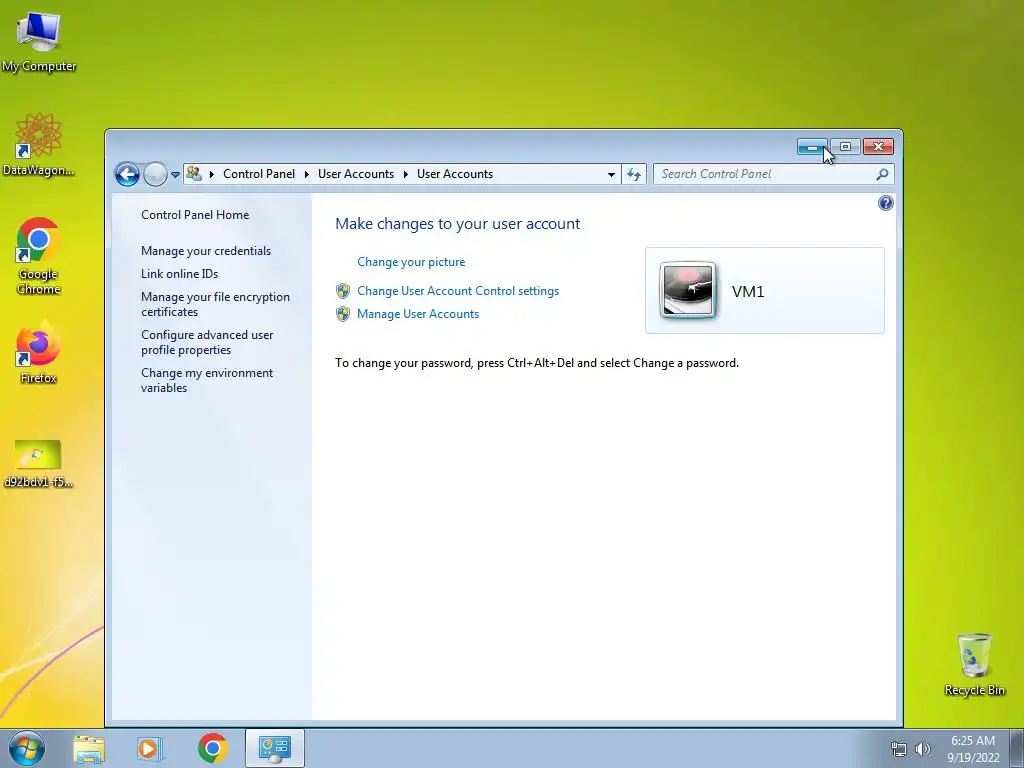Open Change my environment variables
Viewport: 1024px width, 768px height.
pos(207,380)
